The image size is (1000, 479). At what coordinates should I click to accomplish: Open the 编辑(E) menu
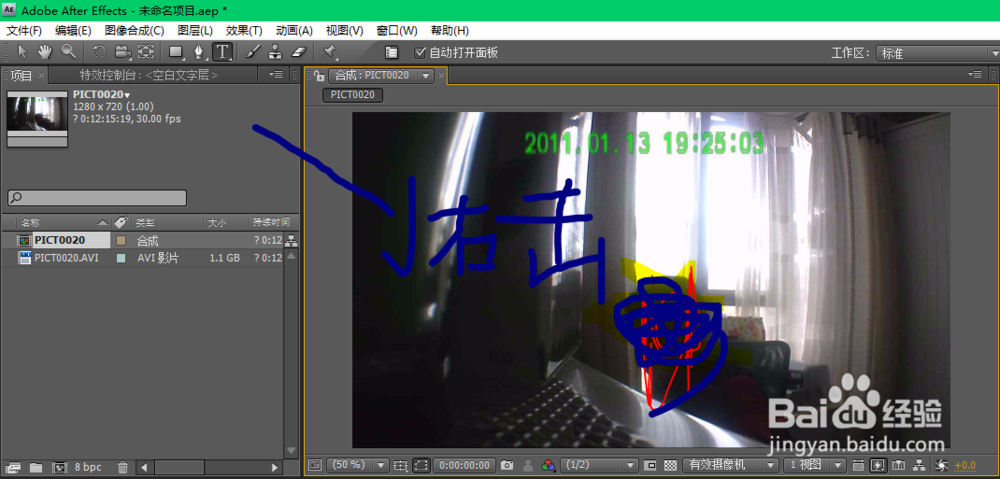73,31
